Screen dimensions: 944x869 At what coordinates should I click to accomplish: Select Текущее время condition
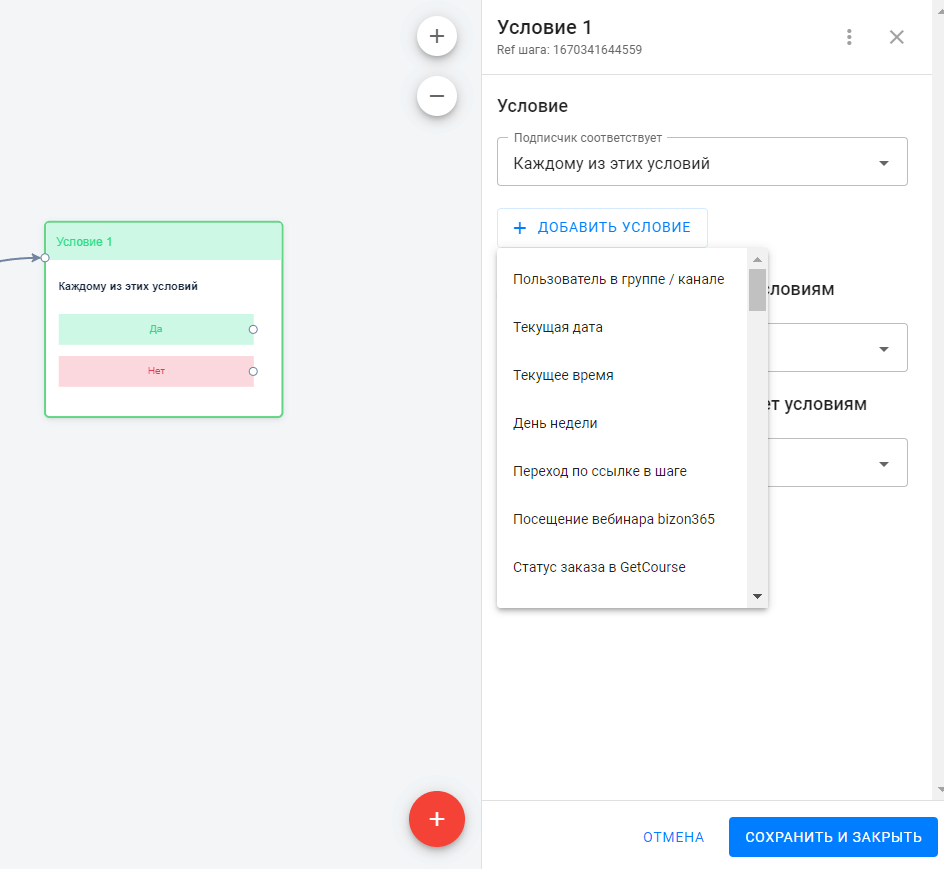pyautogui.click(x=563, y=375)
